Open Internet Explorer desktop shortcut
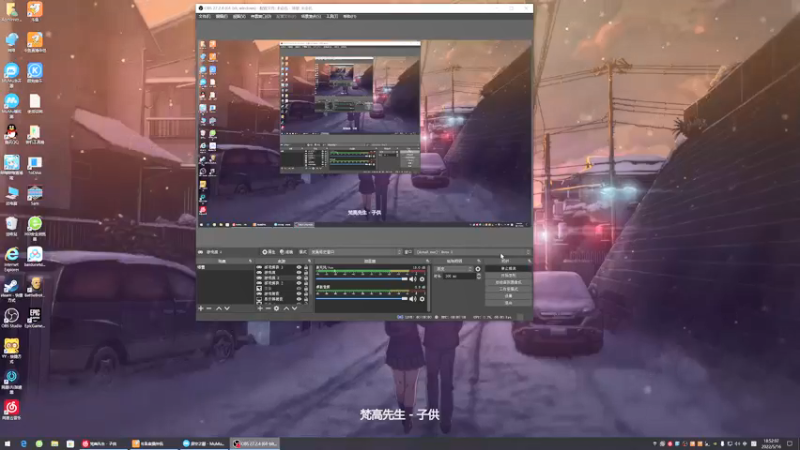 (11, 259)
